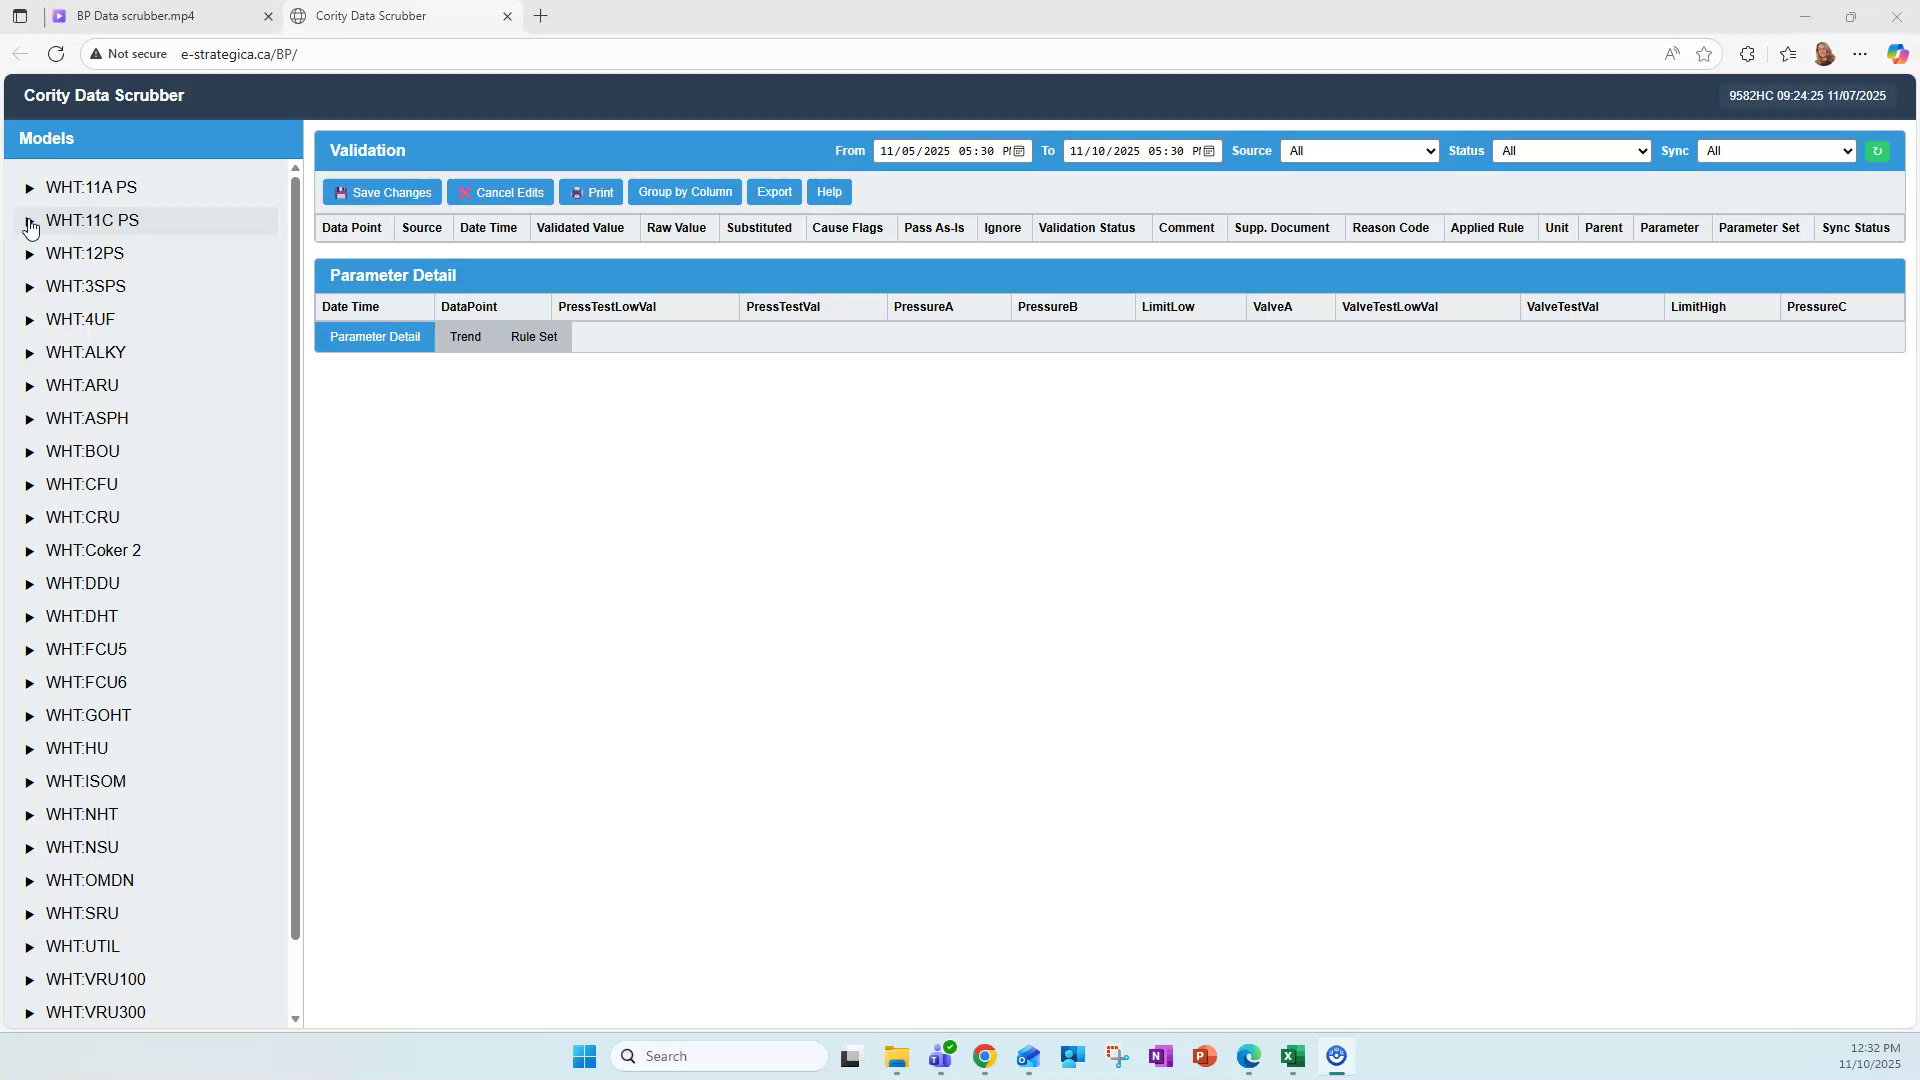Click the red X Cancel Edits icon
The height and width of the screenshot is (1080, 1920).
pos(463,192)
